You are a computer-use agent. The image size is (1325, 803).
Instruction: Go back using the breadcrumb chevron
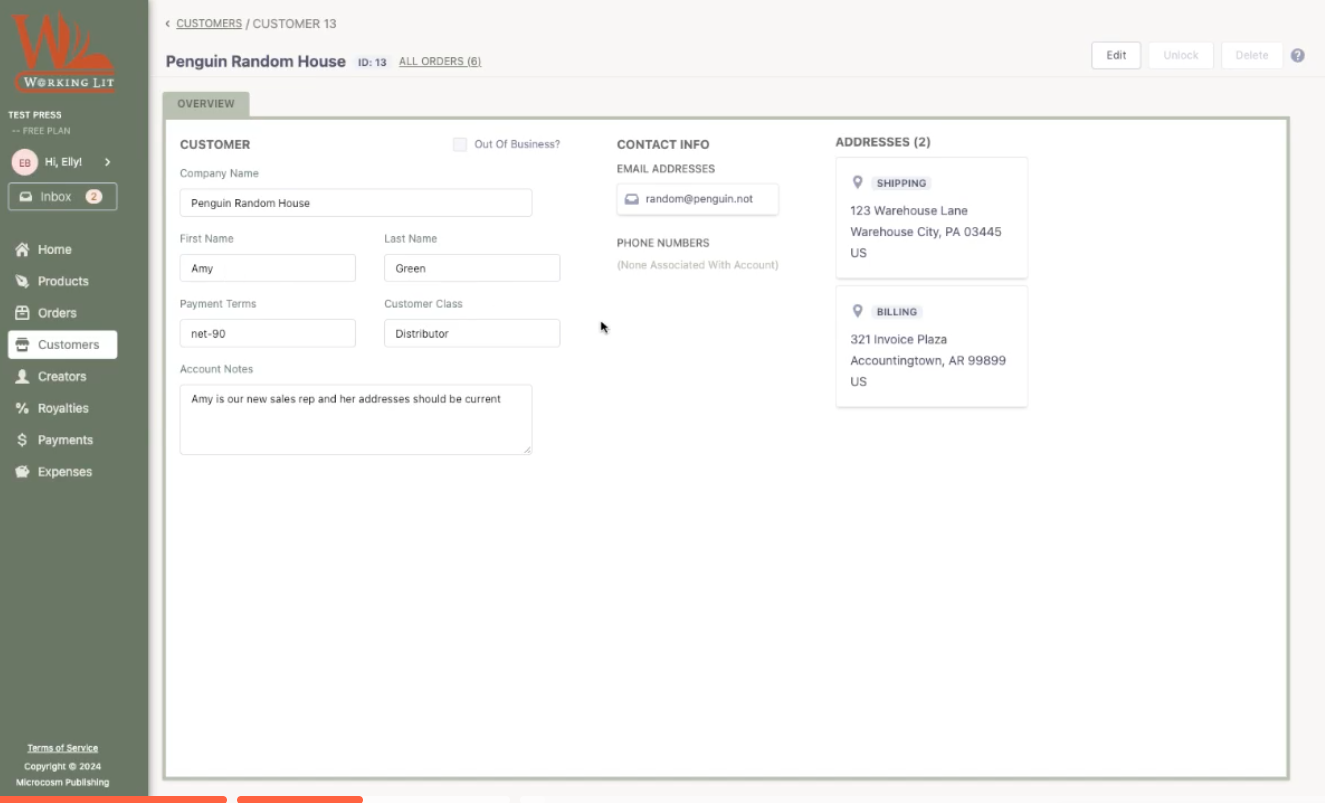(168, 24)
